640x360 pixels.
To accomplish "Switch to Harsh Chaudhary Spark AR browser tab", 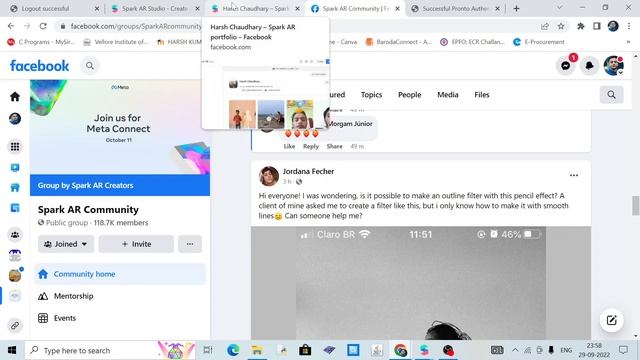I will pyautogui.click(x=255, y=8).
